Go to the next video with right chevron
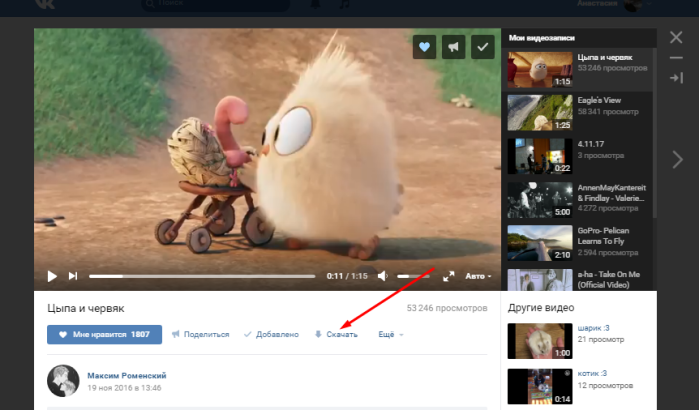 pos(678,159)
